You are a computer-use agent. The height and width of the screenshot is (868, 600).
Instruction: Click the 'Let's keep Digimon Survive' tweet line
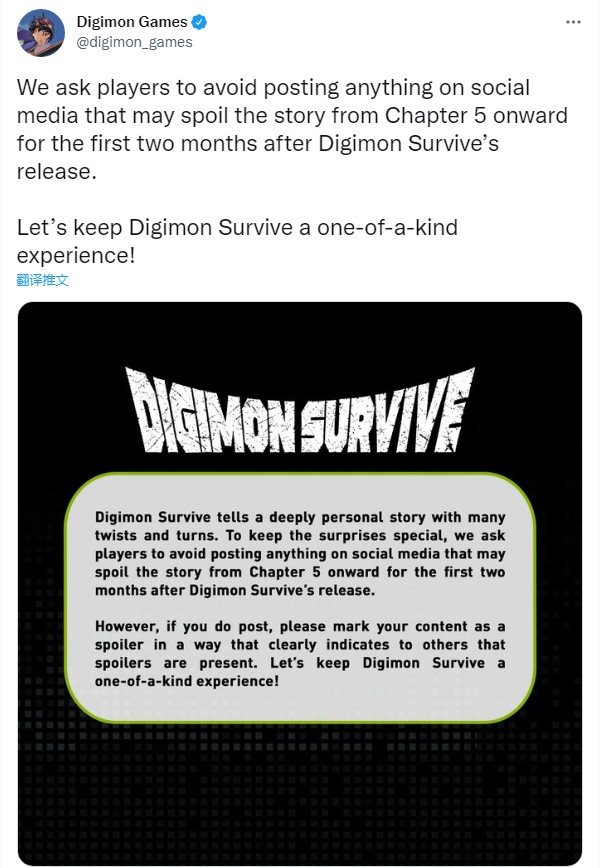237,228
